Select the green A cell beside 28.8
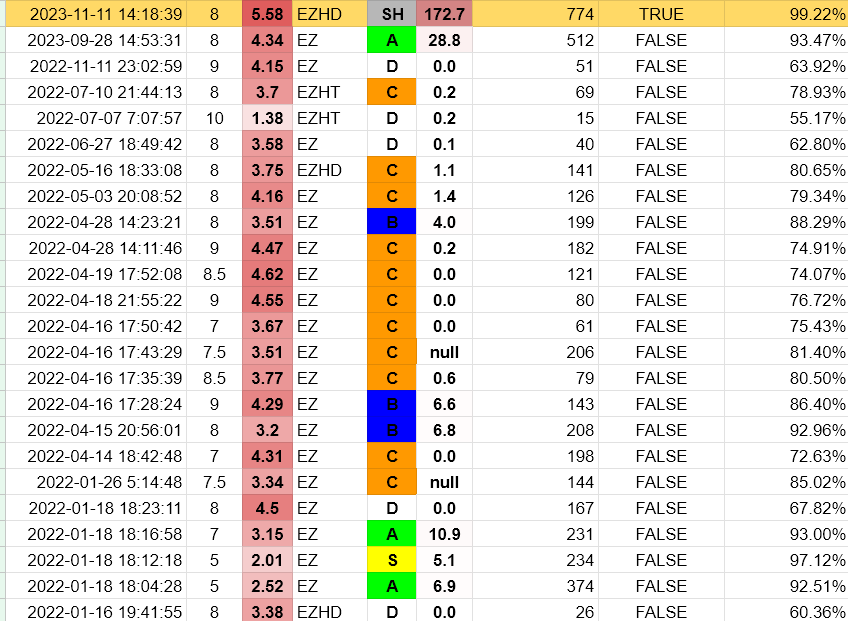Image resolution: width=848 pixels, height=621 pixels. (391, 40)
